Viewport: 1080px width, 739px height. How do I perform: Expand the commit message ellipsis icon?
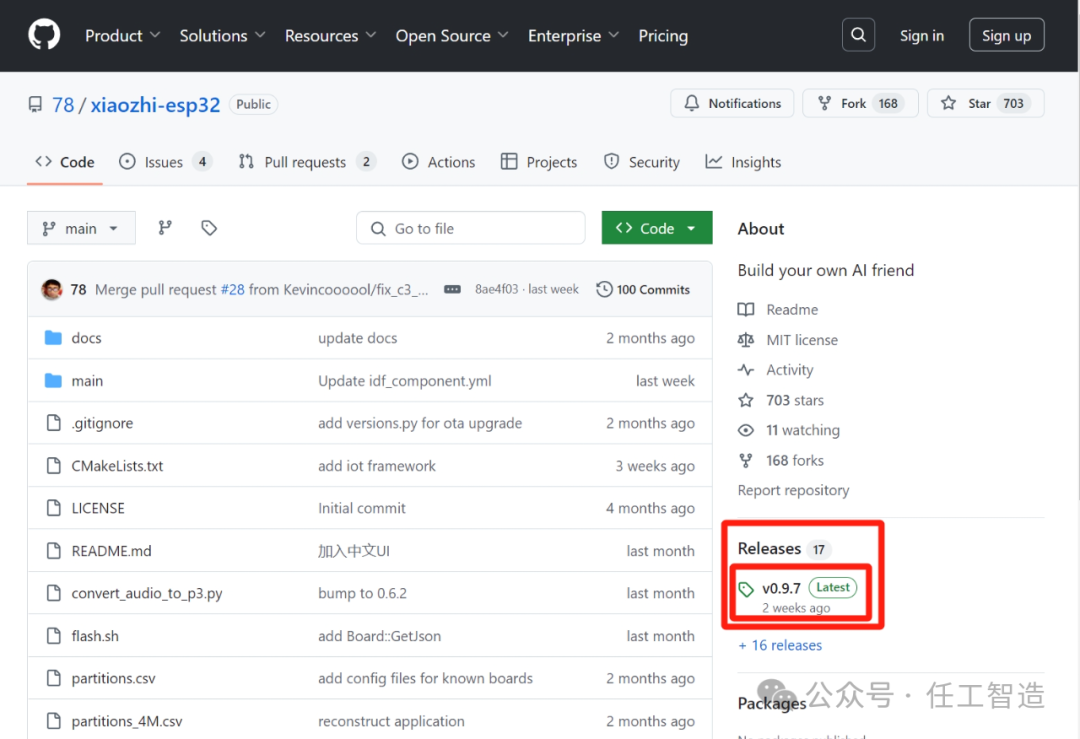[x=452, y=289]
